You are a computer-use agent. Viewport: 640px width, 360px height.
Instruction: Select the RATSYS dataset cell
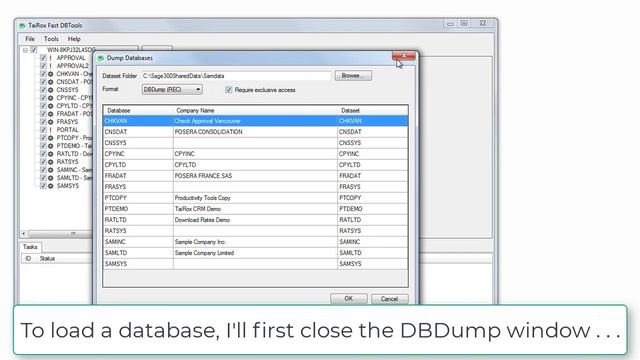(x=373, y=231)
